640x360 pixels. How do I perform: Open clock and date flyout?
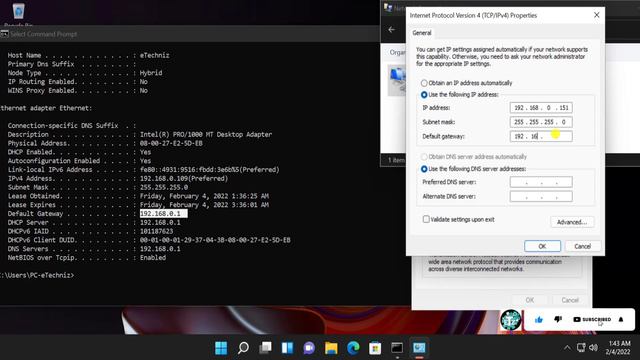click(x=619, y=348)
